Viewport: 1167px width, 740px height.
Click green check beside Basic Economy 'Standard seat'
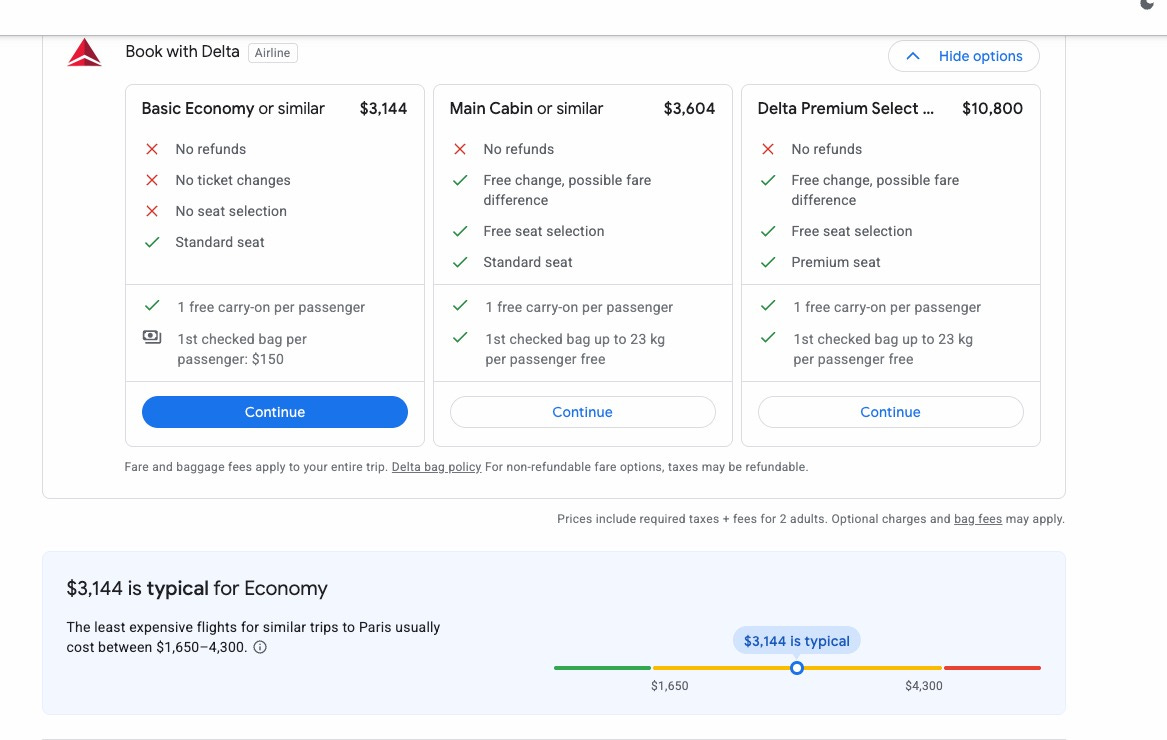coord(152,243)
